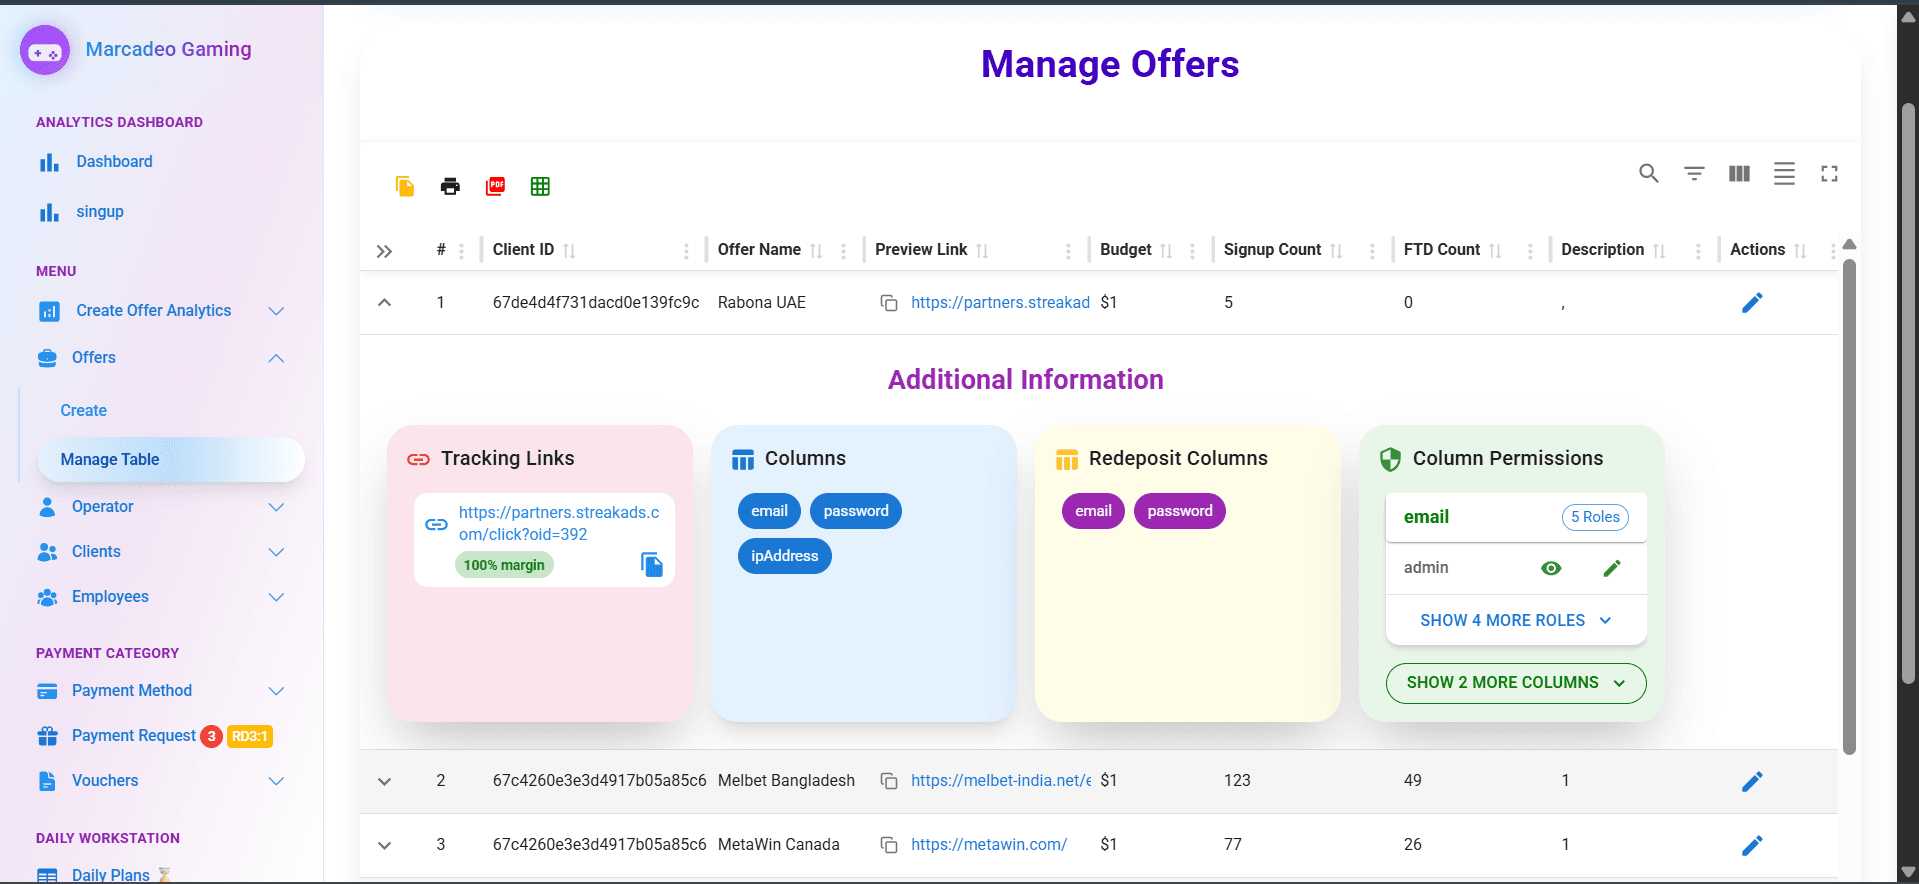The height and width of the screenshot is (884, 1919).
Task: Open metawin.com preview link
Action: [988, 844]
